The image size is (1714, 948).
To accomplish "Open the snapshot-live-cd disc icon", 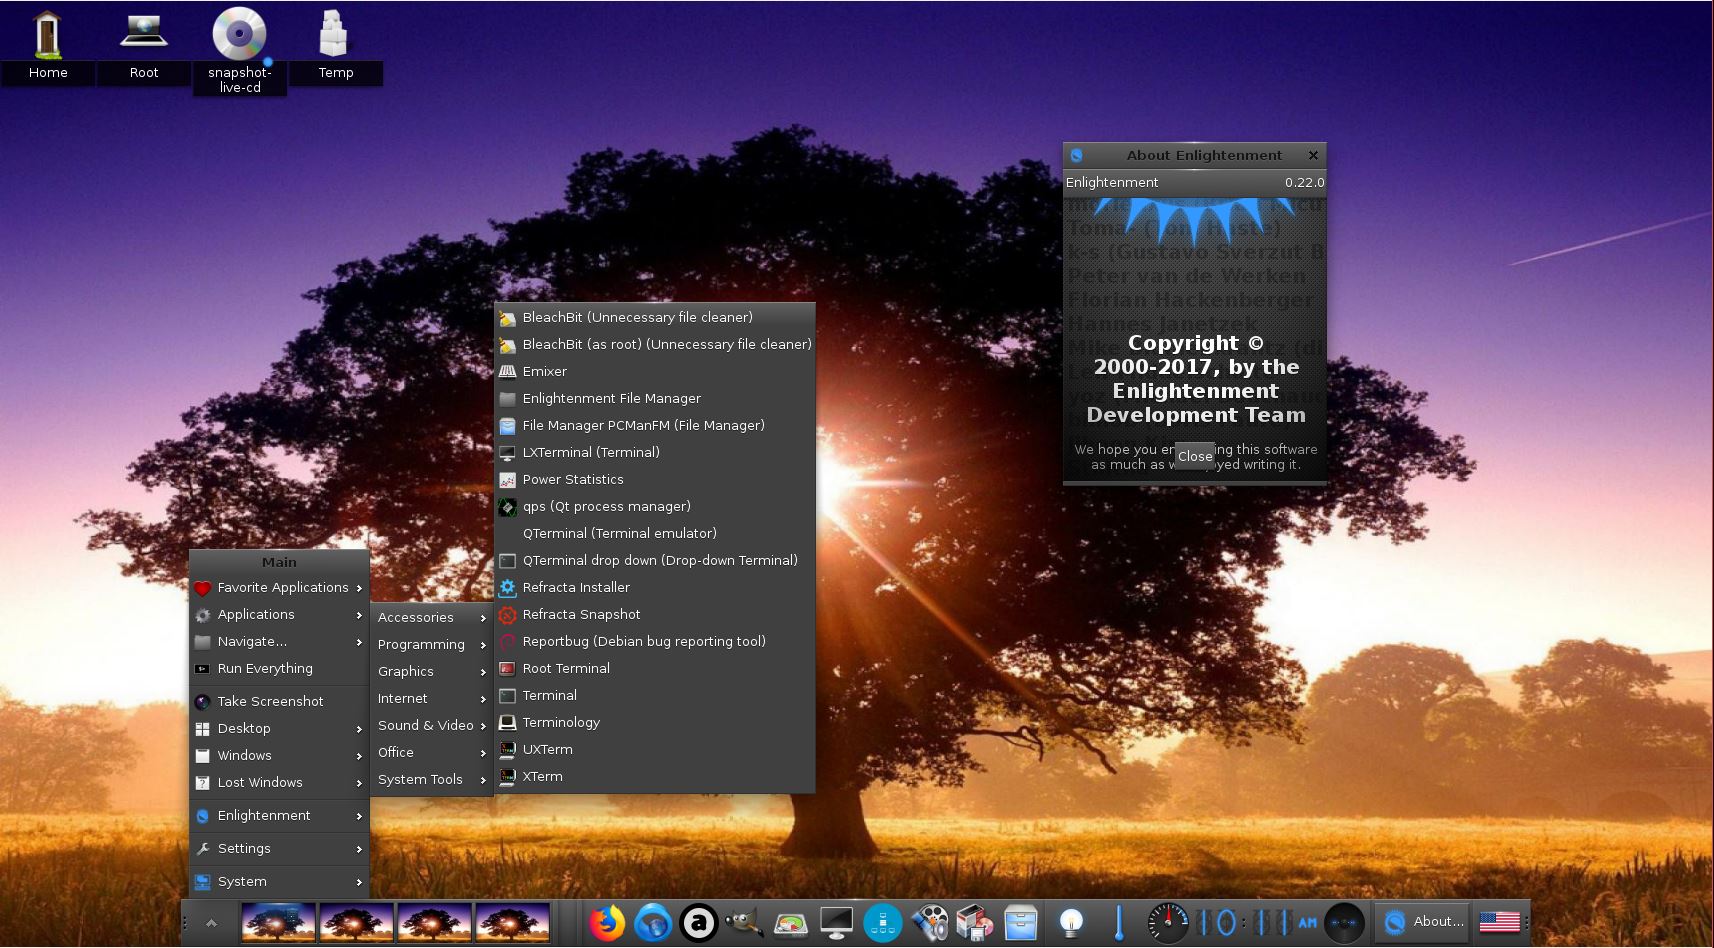I will [240, 50].
